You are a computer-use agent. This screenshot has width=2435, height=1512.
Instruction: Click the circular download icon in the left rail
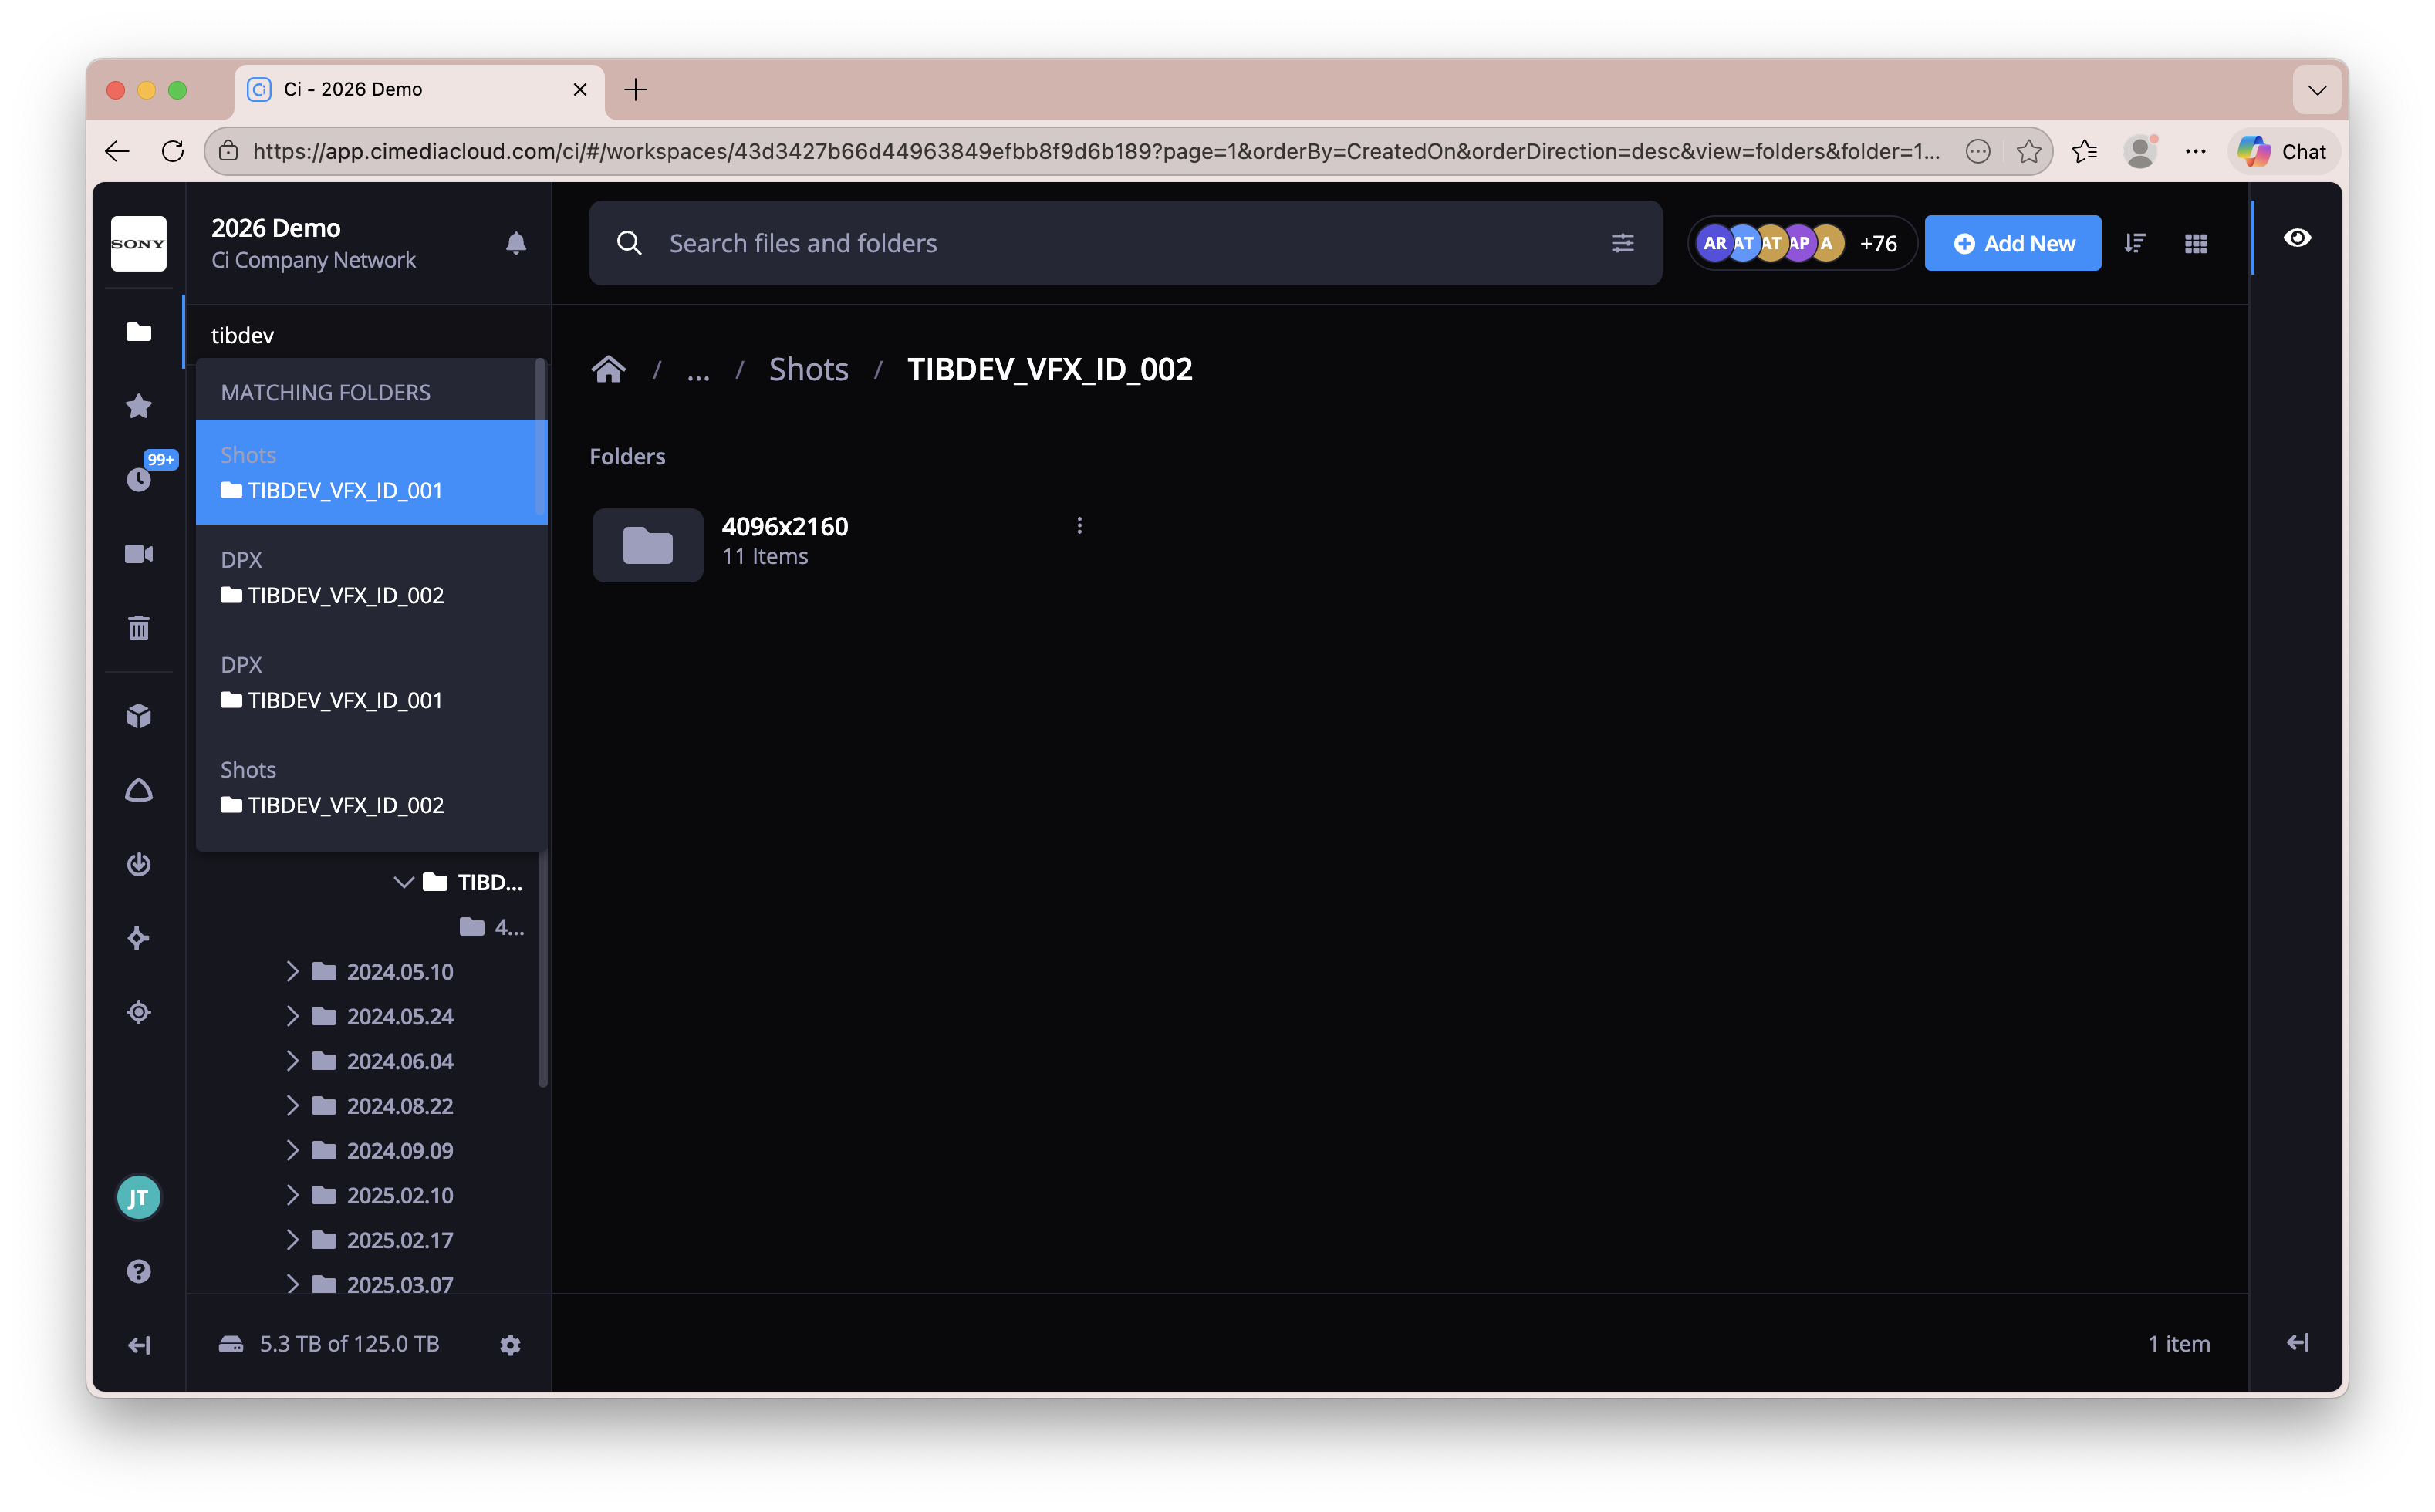click(138, 864)
